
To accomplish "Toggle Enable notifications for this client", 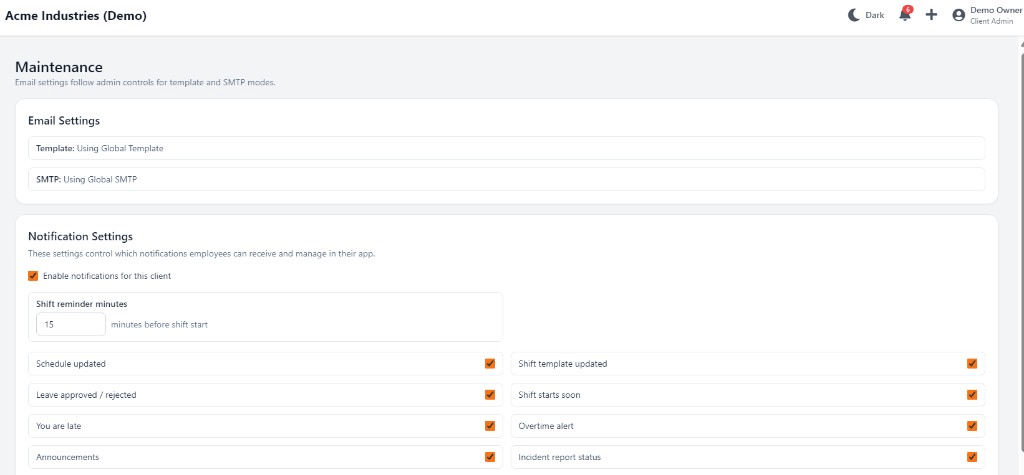I will pyautogui.click(x=33, y=276).
